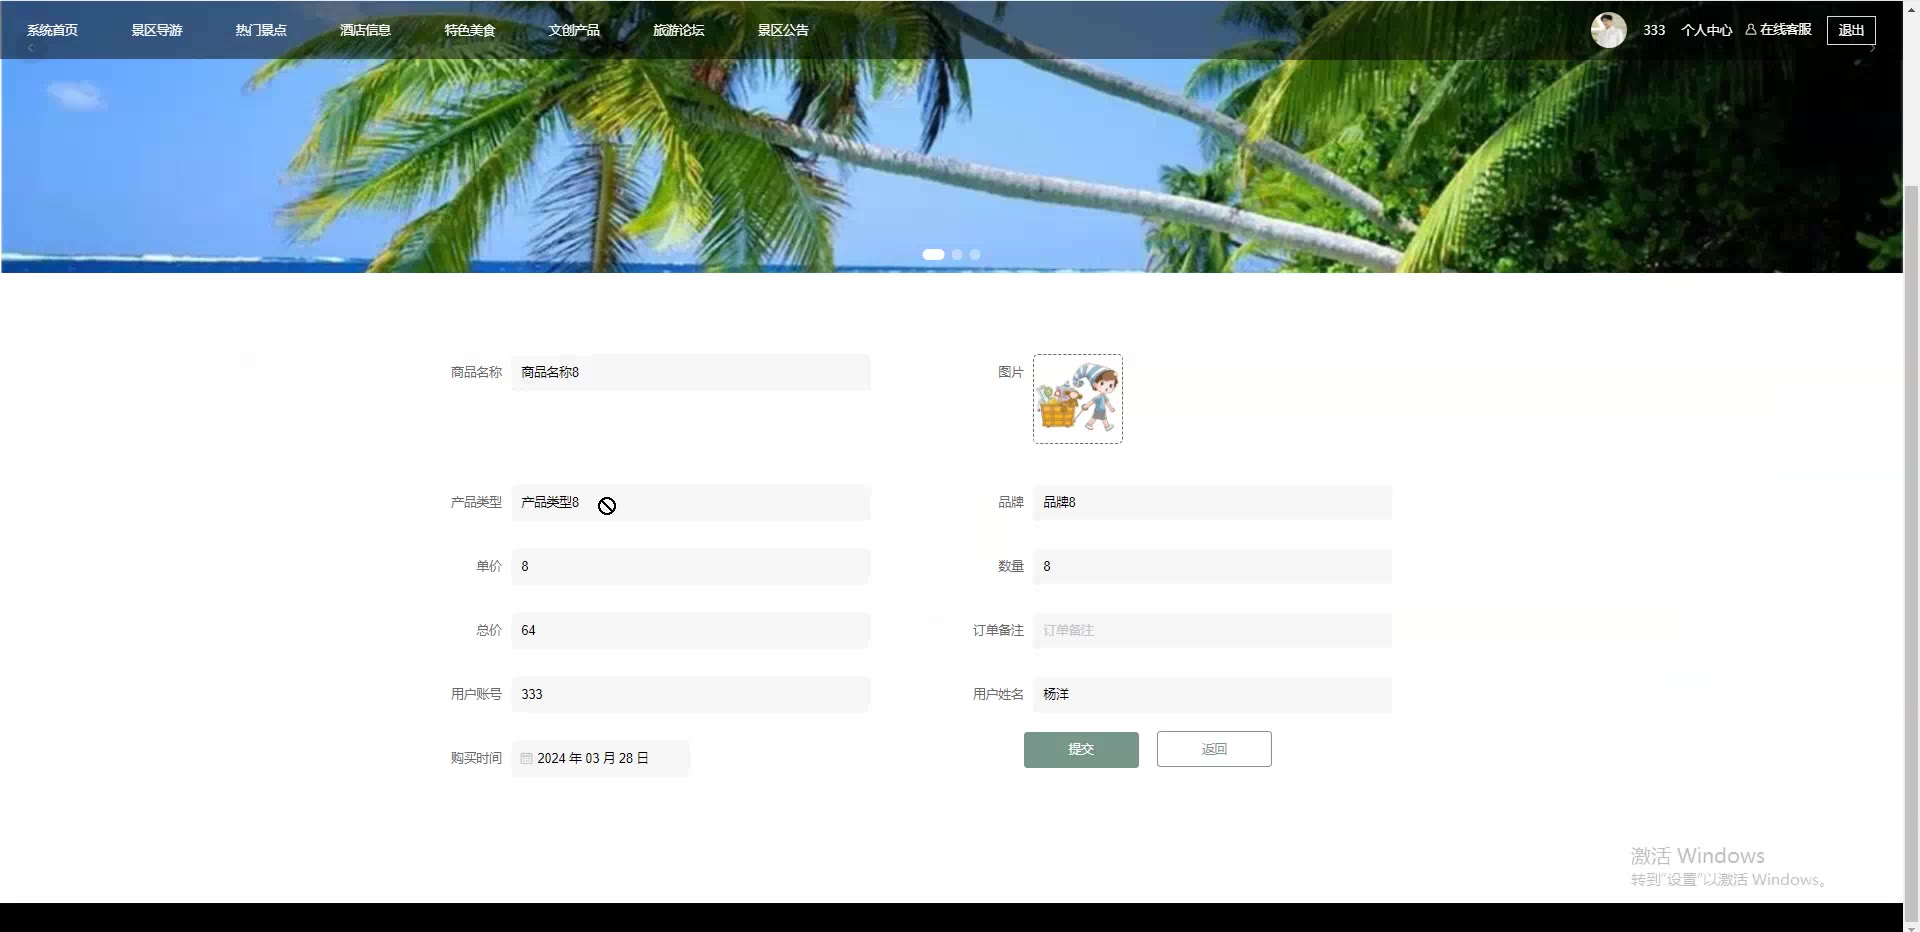This screenshot has width=1920, height=932.
Task: Click the 总价 field showing 64
Action: pyautogui.click(x=691, y=630)
